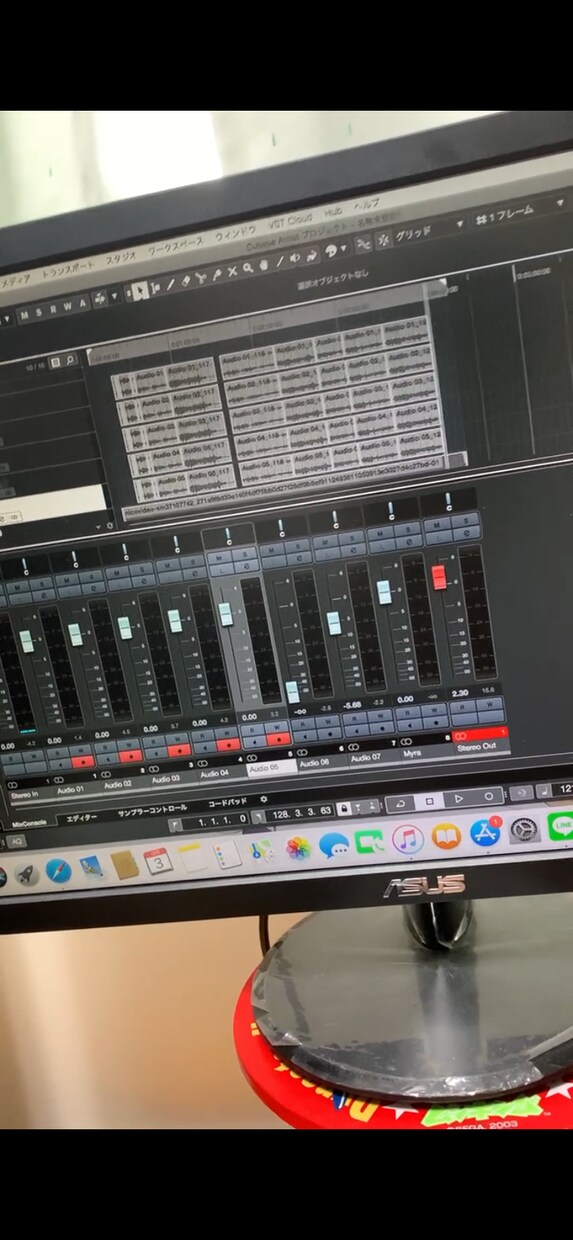Open iBooks from the Dock
The width and height of the screenshot is (573, 1240).
(x=446, y=835)
